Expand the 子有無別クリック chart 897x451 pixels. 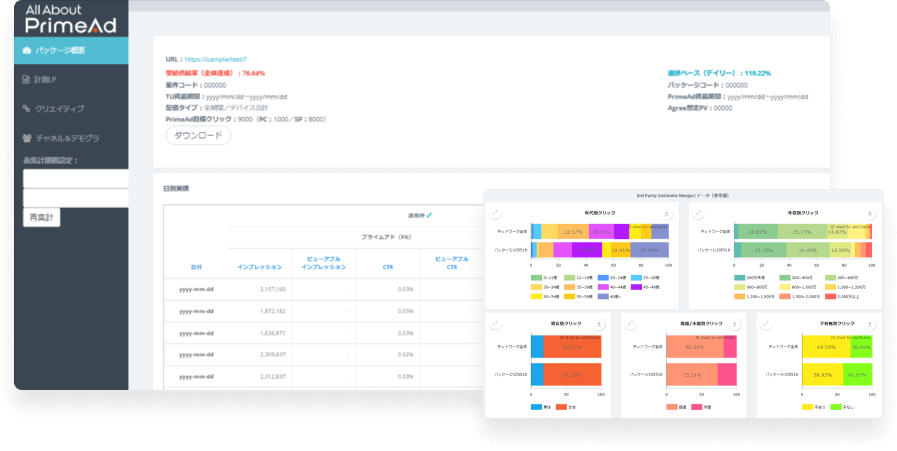coord(766,324)
